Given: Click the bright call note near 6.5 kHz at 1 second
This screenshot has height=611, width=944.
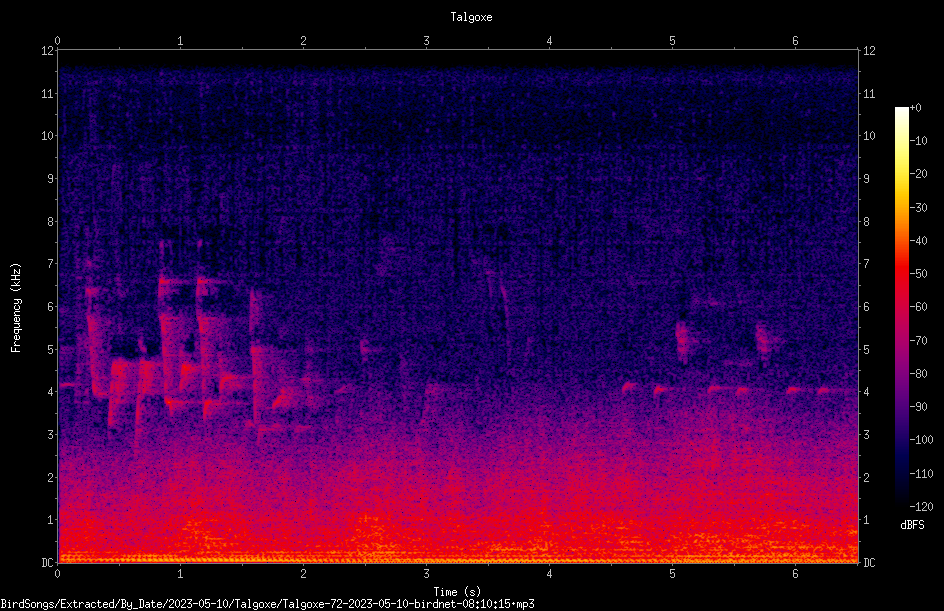Looking at the screenshot, I should tap(172, 281).
